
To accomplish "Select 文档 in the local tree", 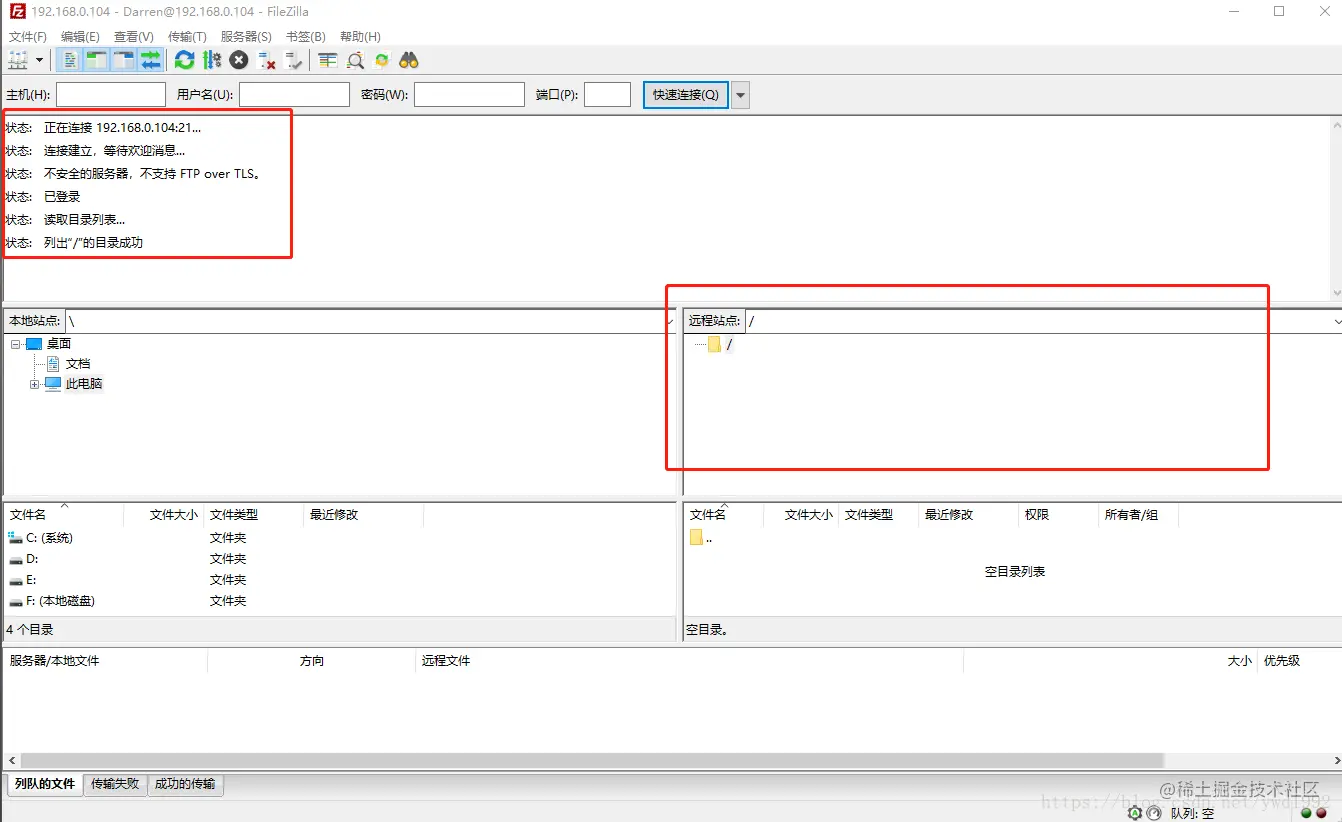I will tap(78, 363).
